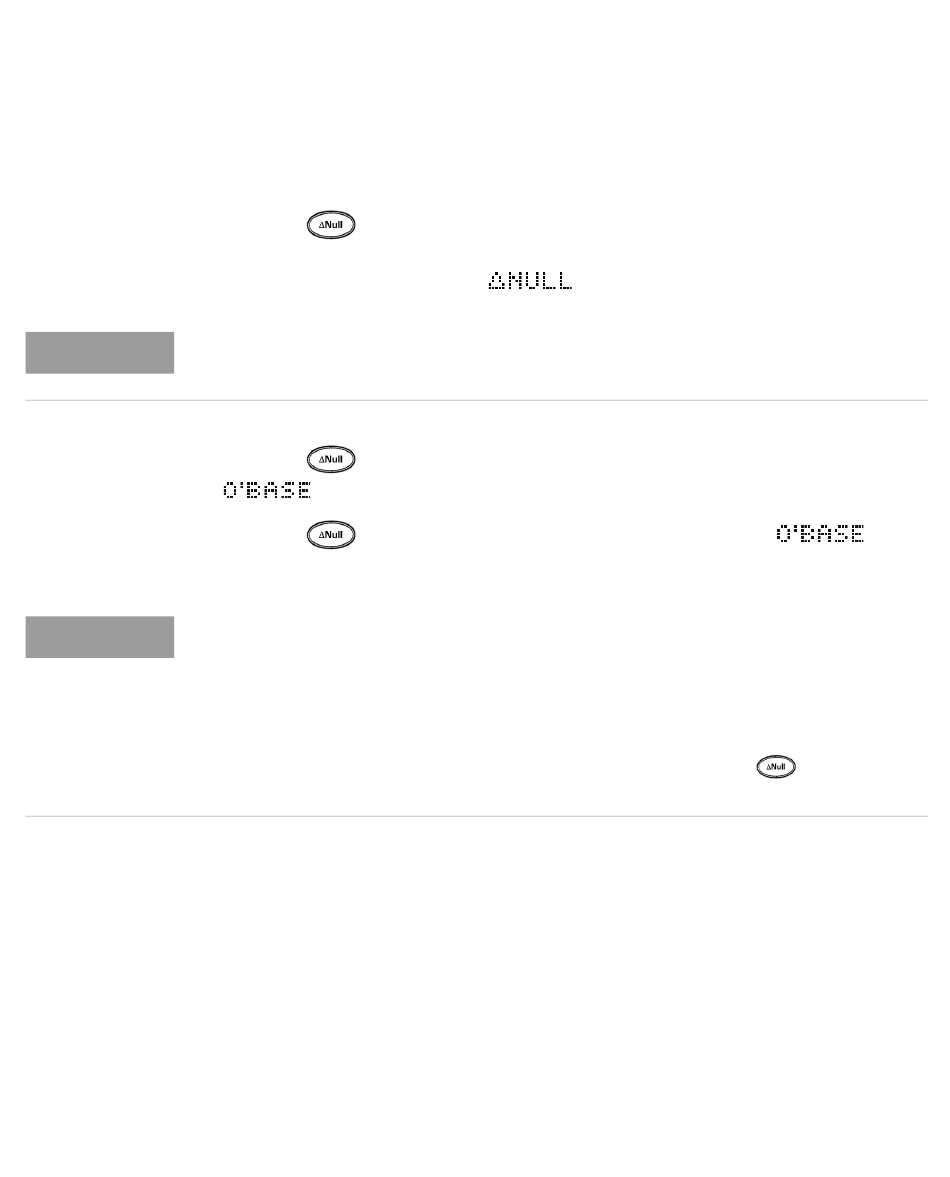The height and width of the screenshot is (1177, 950).
Task: Click the ΔNull key on the line with second O'BASE
Action: (331, 535)
